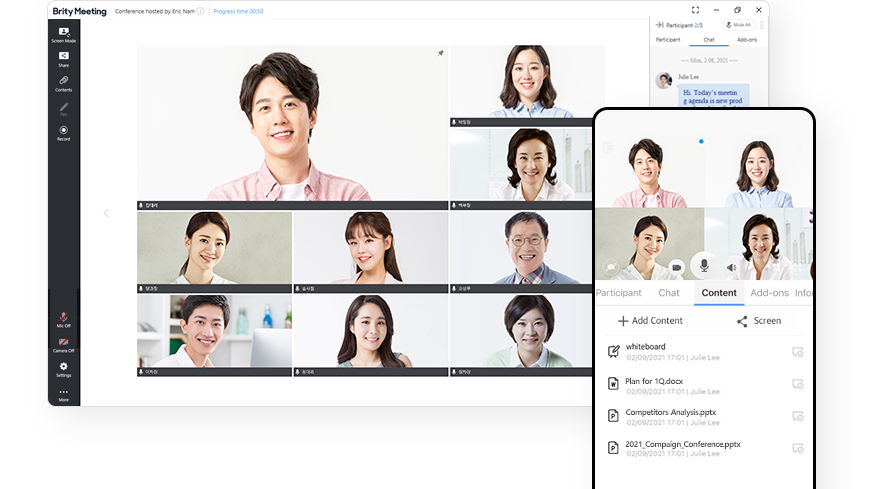Toggle the pin icon on the main video
Screen dimensions: 870x489
441,53
